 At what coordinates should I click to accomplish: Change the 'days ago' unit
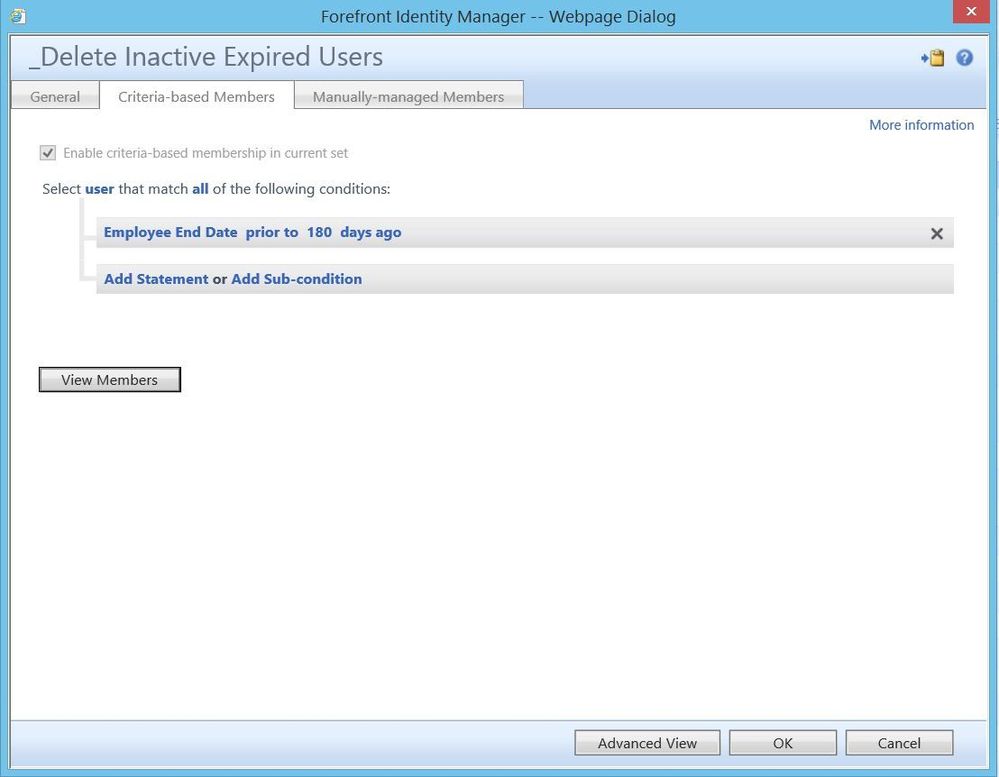[371, 232]
